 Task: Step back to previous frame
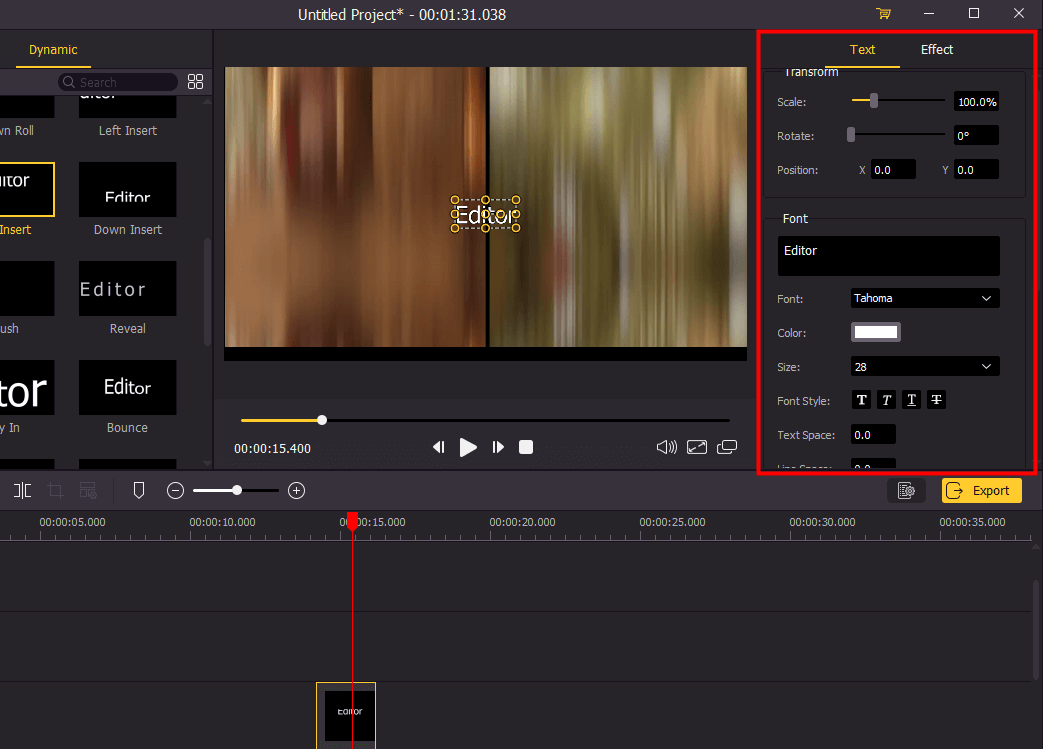click(438, 447)
